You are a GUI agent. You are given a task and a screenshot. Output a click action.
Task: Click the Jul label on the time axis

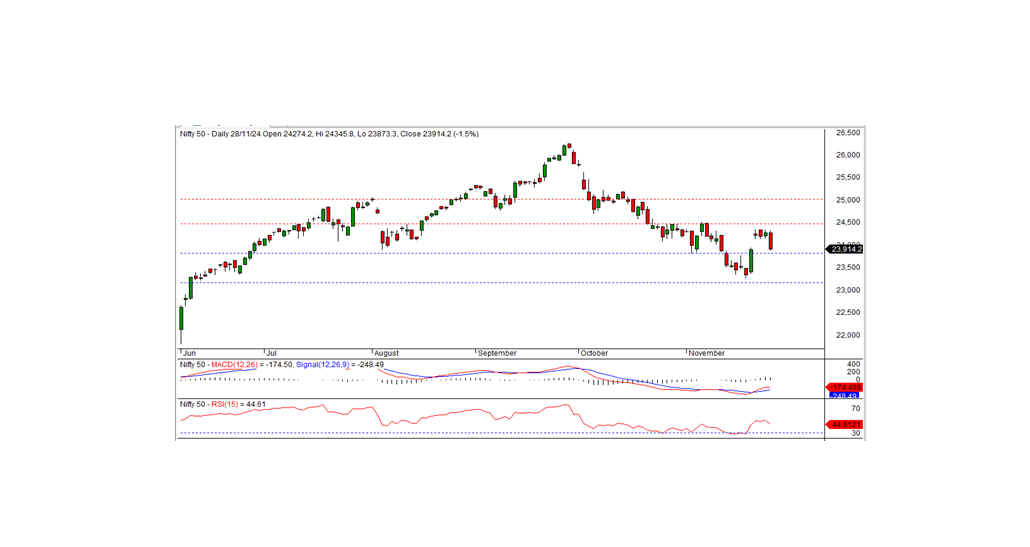pyautogui.click(x=271, y=353)
